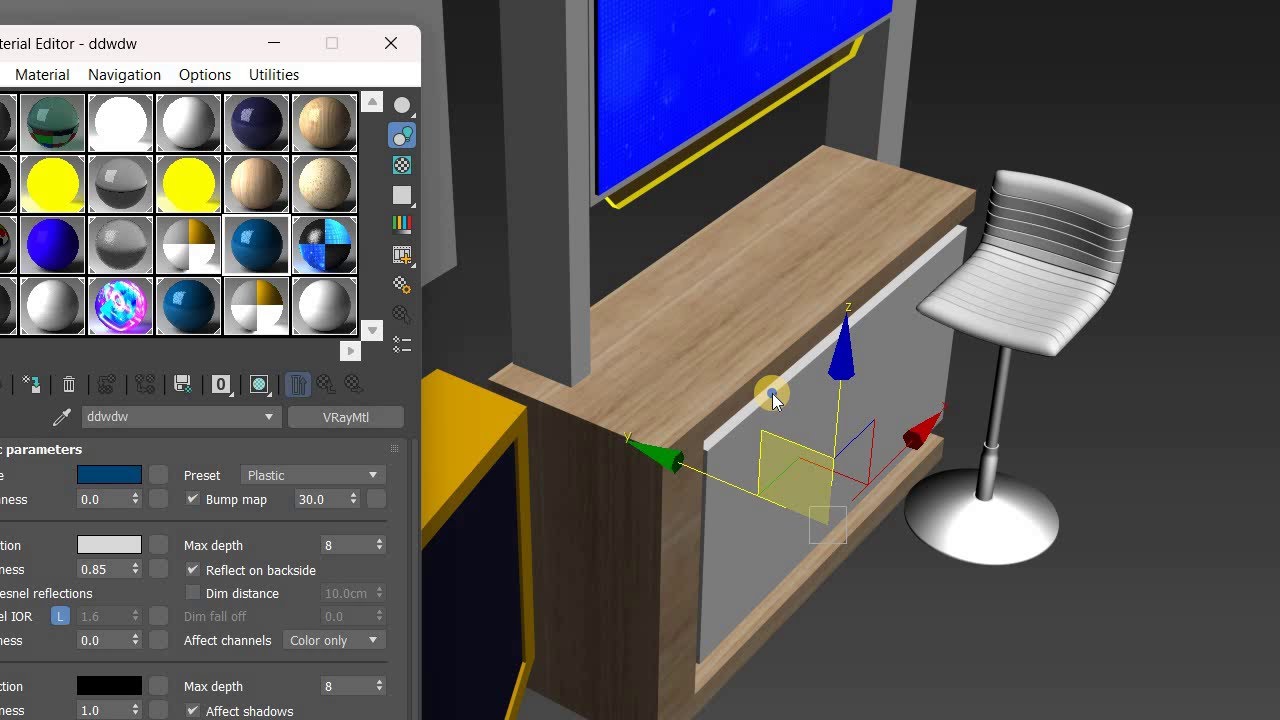This screenshot has width=1280, height=720.
Task: Click the 0.85 glossiness spinner arrows
Action: click(135, 569)
